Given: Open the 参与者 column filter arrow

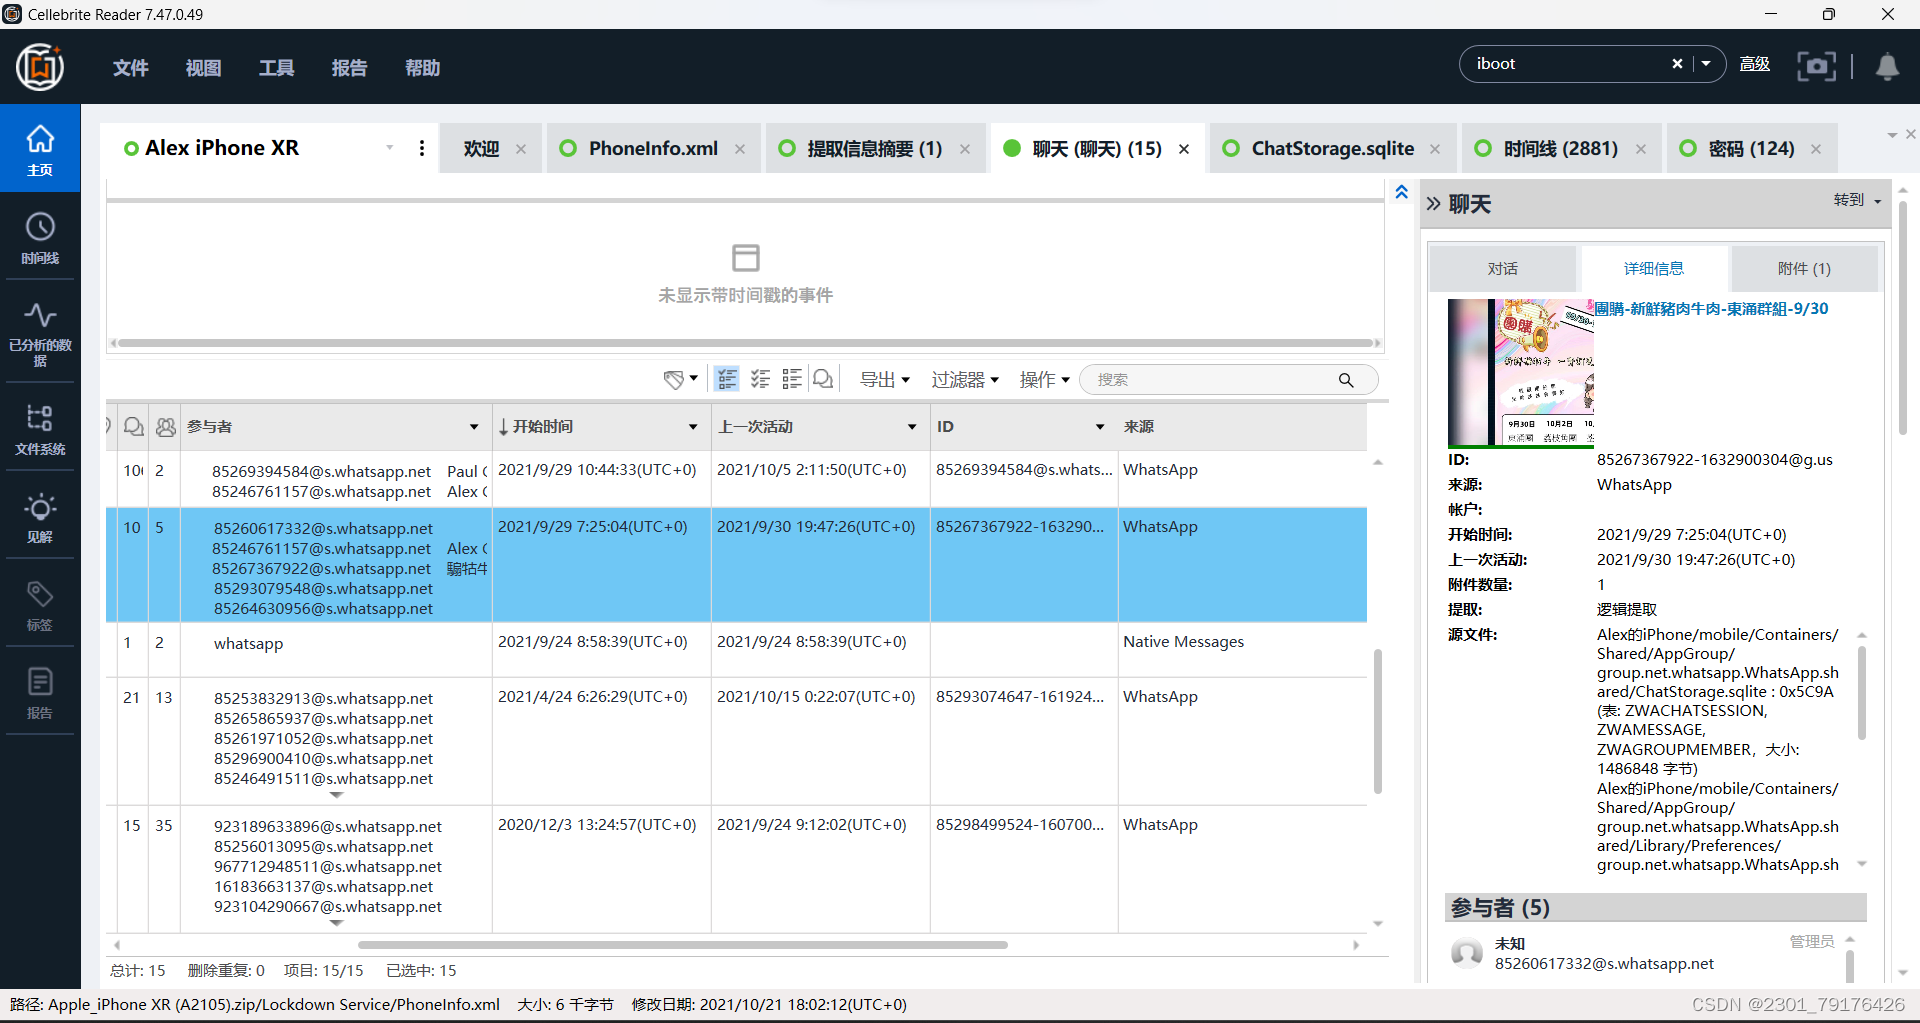Looking at the screenshot, I should 474,427.
